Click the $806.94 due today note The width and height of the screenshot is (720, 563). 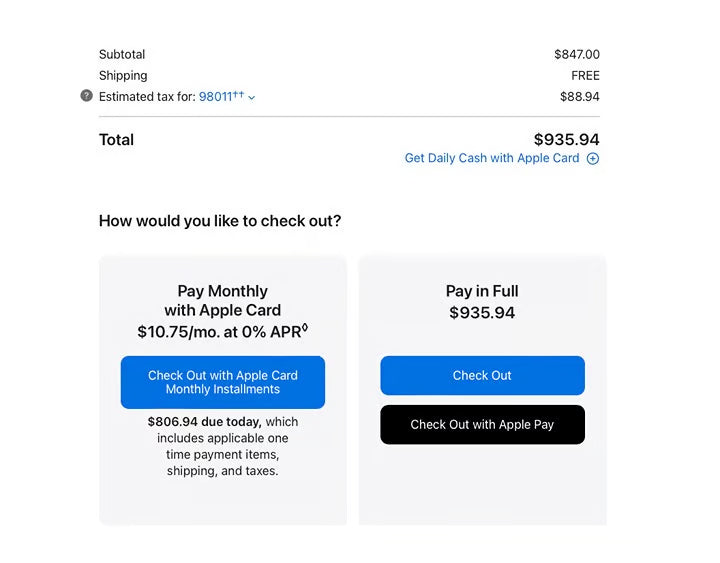(x=222, y=446)
